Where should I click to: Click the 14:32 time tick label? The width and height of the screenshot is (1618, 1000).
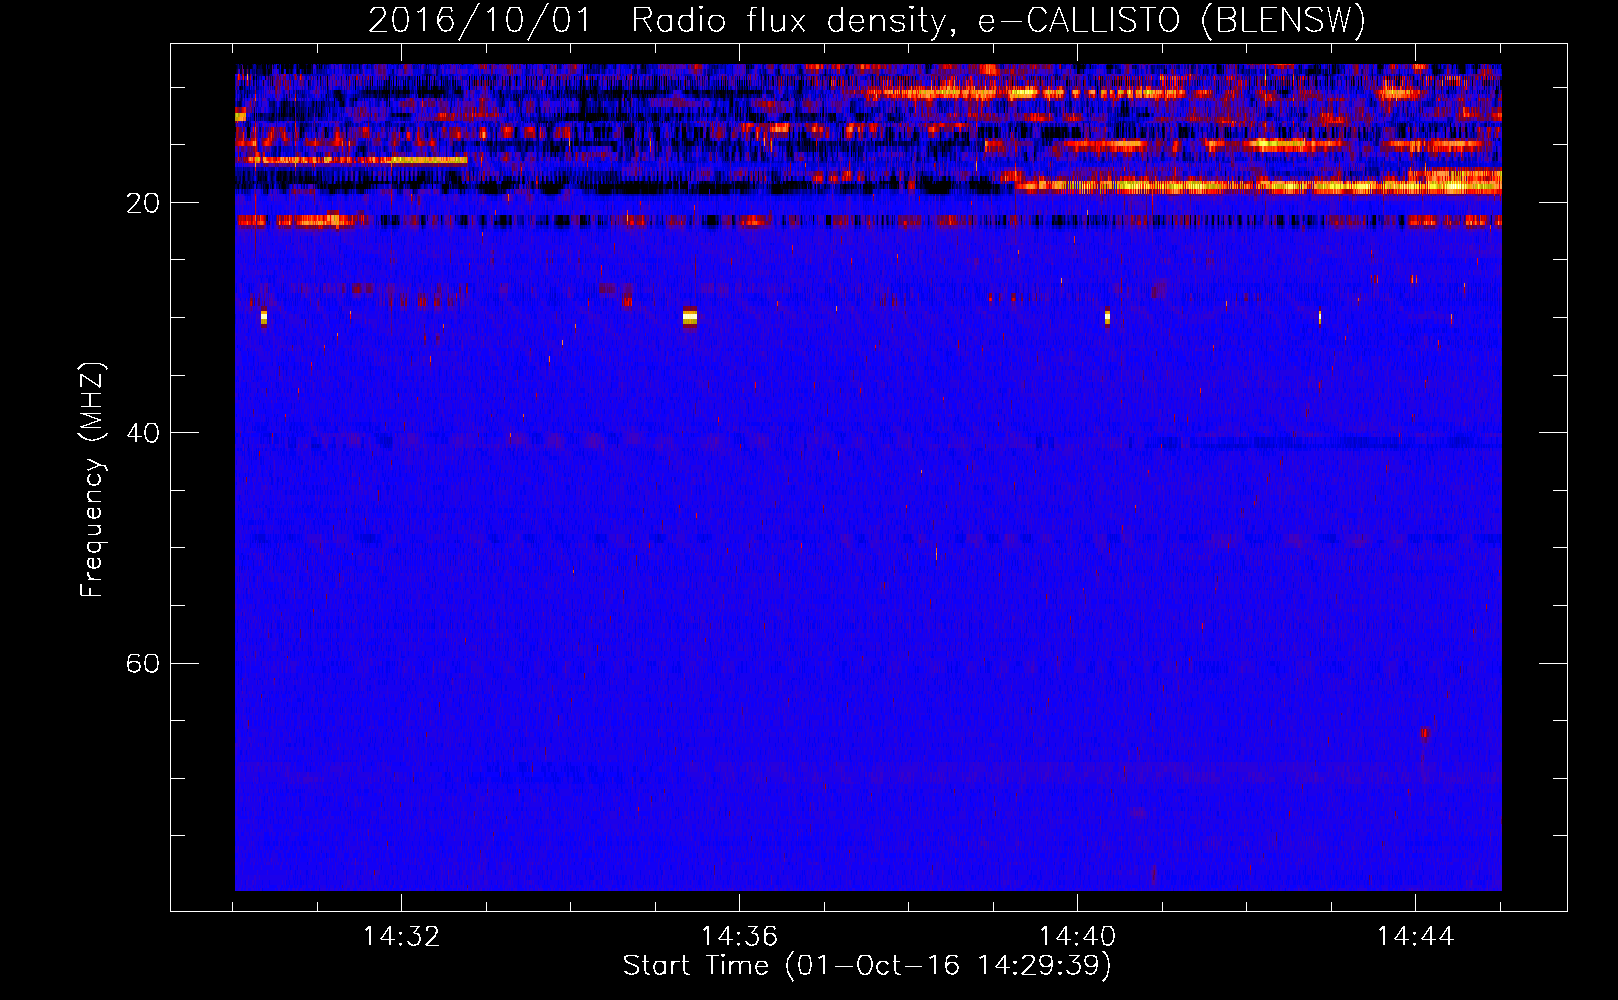click(401, 937)
